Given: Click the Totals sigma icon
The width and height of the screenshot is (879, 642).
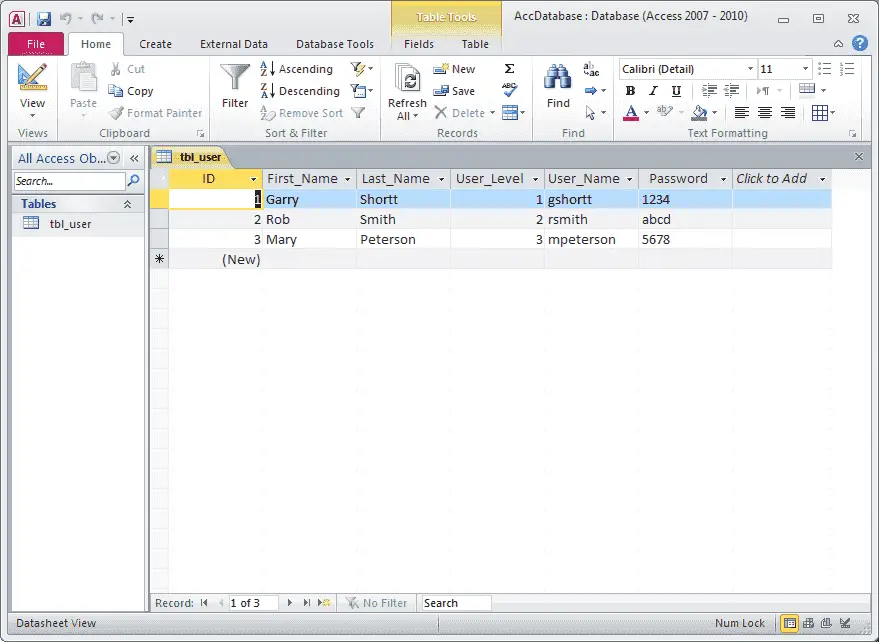Looking at the screenshot, I should pos(509,69).
